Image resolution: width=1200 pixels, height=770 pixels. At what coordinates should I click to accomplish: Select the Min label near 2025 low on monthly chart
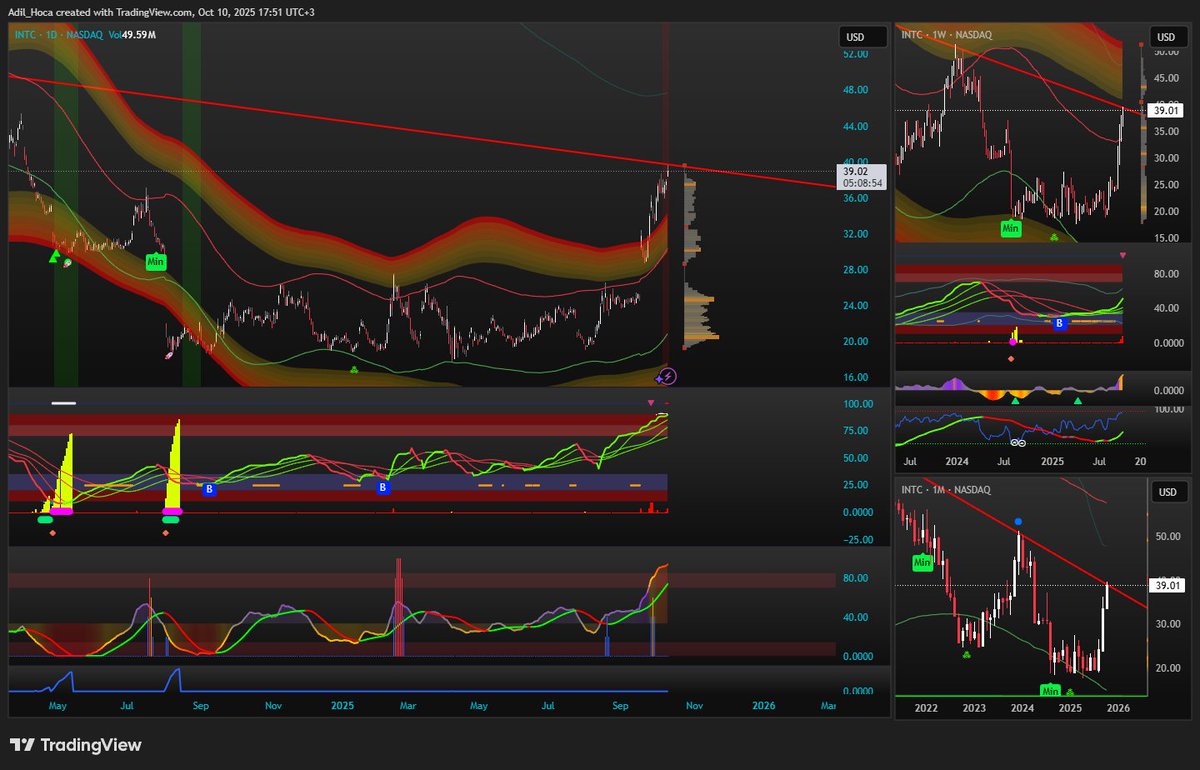(x=1050, y=689)
